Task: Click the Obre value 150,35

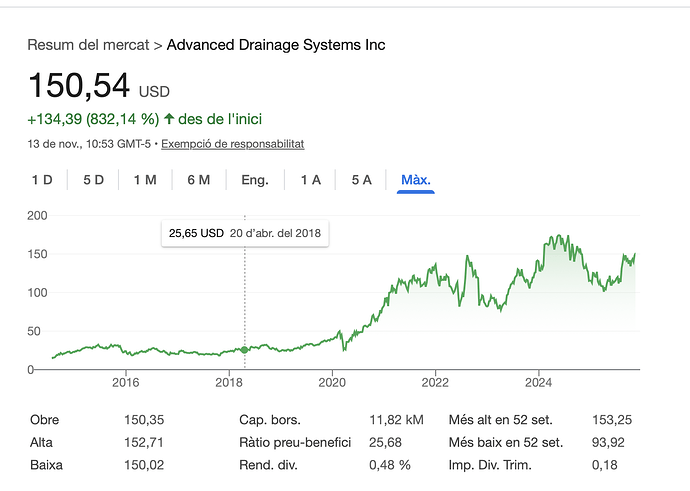Action: [144, 420]
